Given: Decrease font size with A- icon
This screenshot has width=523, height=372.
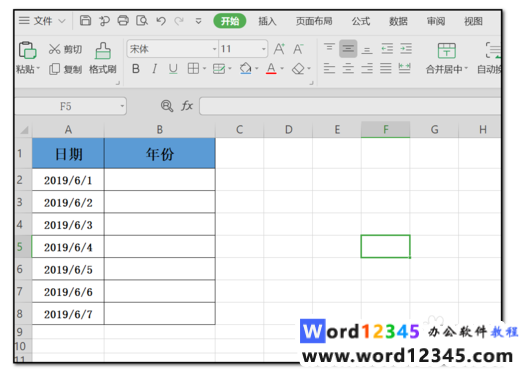Looking at the screenshot, I should tap(298, 49).
